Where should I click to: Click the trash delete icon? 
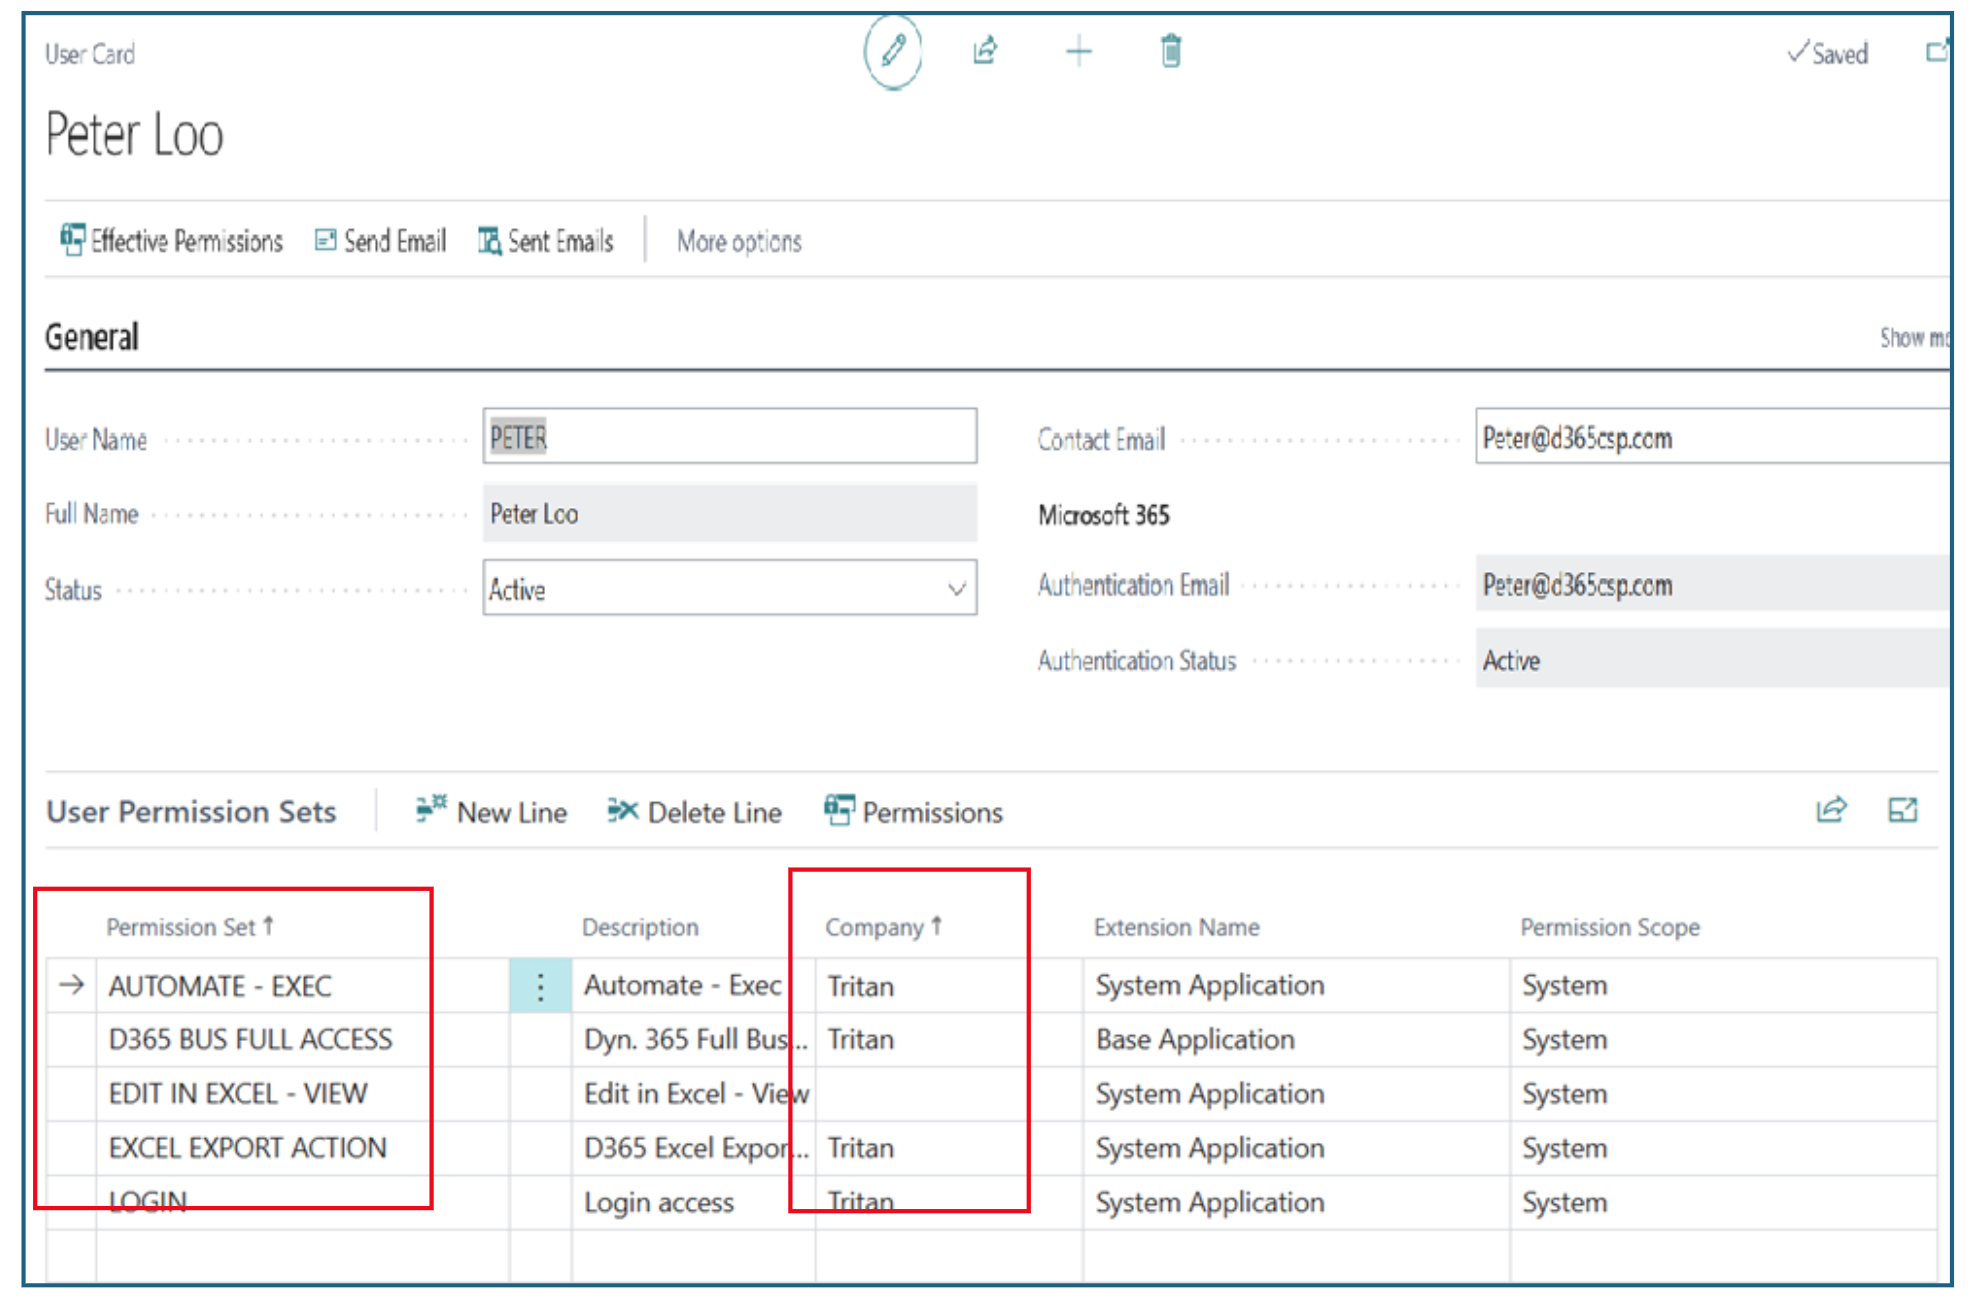click(x=1170, y=50)
